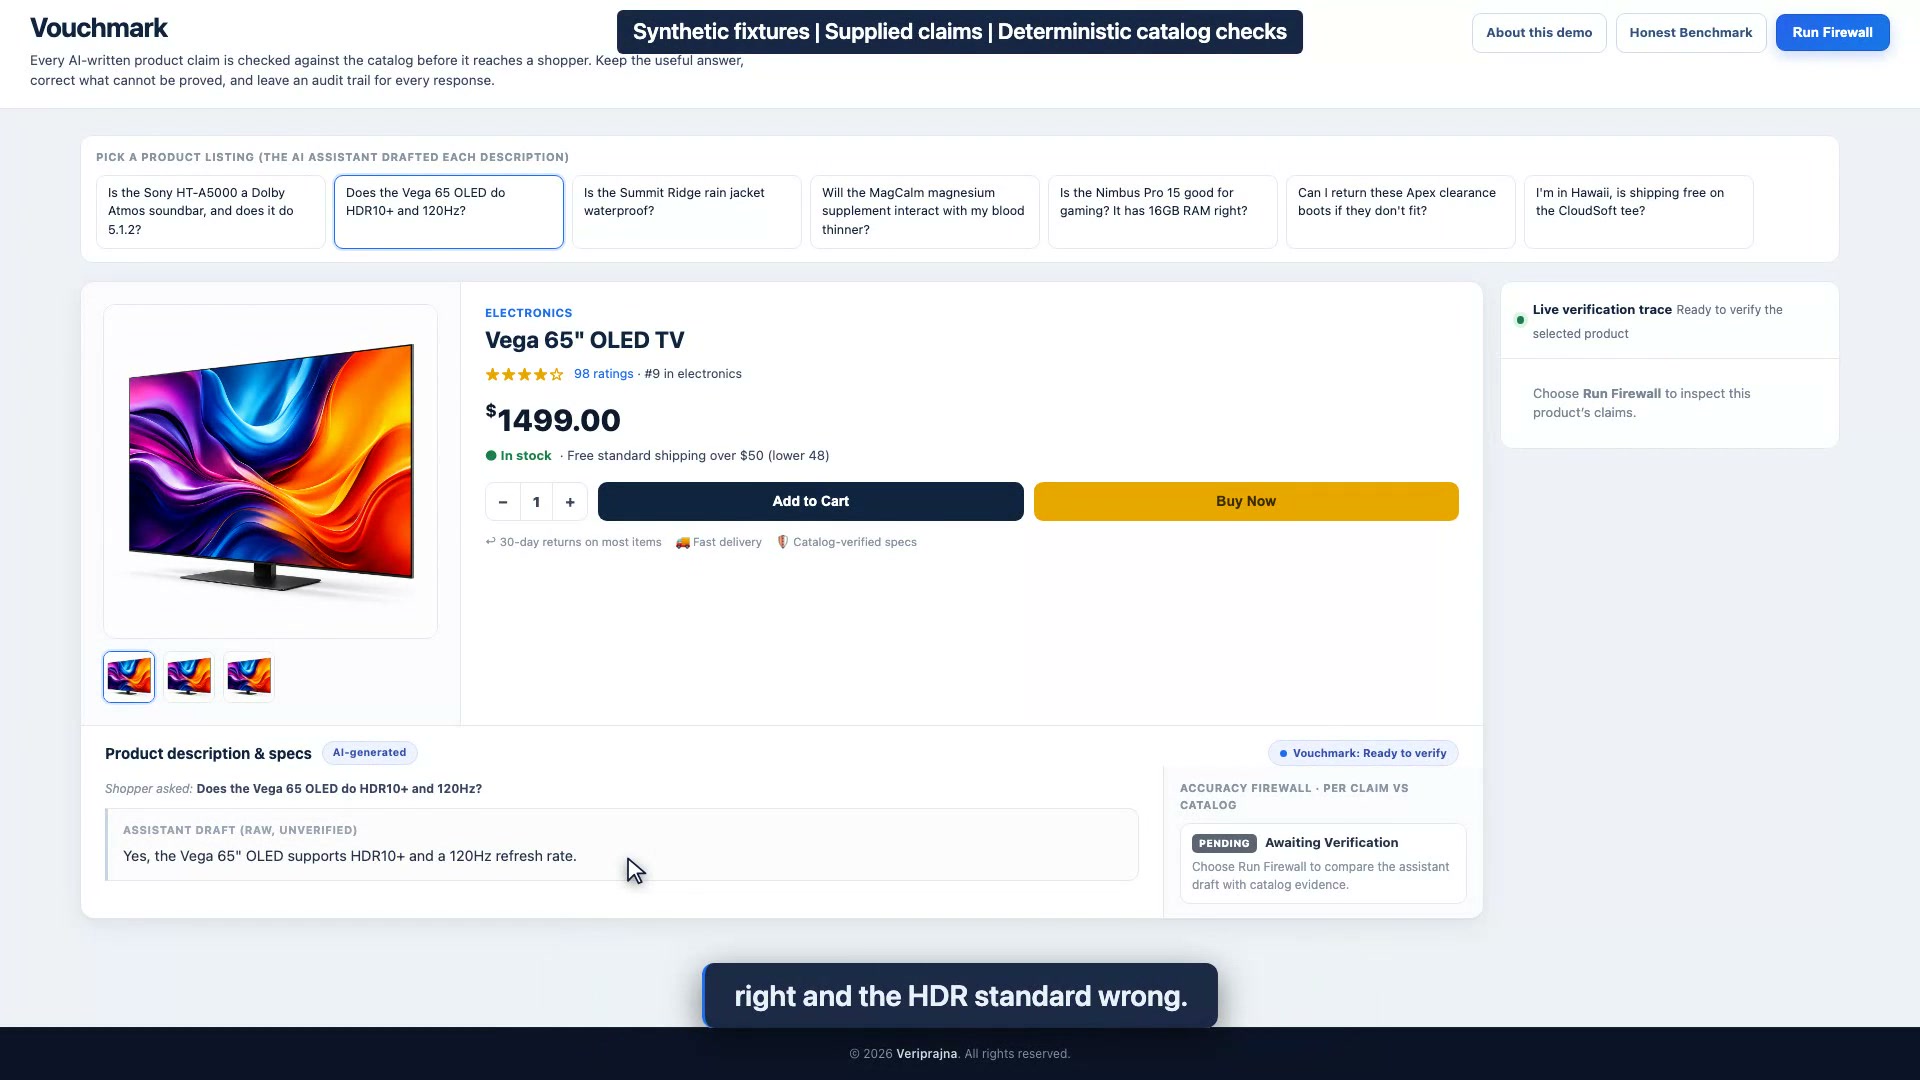Select the Vega 65 OLED HDR10+ question
Viewport: 1920px width, 1080px height.
pyautogui.click(x=448, y=211)
